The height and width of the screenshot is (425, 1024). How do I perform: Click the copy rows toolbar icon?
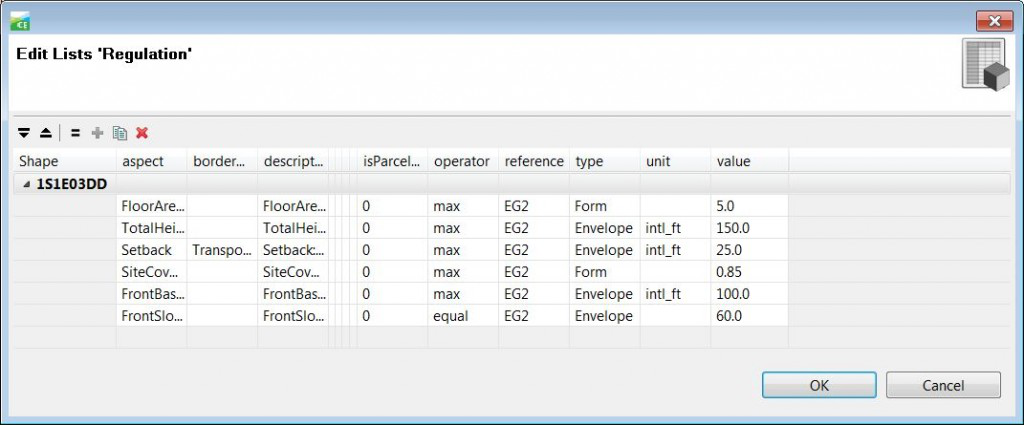point(120,133)
